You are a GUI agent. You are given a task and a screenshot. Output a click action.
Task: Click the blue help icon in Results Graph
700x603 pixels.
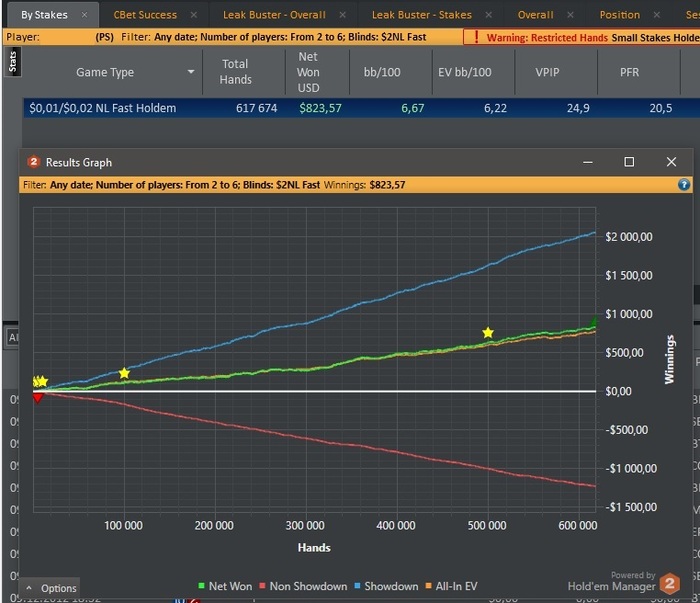click(x=684, y=185)
